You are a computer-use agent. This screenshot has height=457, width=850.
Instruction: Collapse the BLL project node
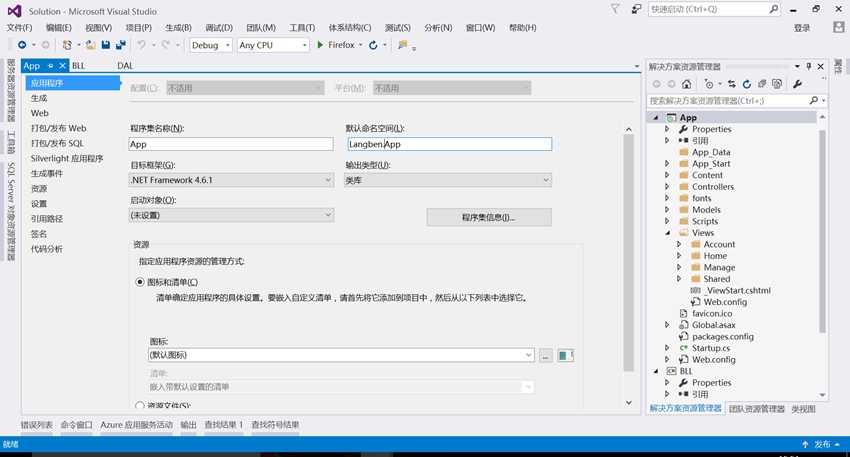click(x=656, y=371)
